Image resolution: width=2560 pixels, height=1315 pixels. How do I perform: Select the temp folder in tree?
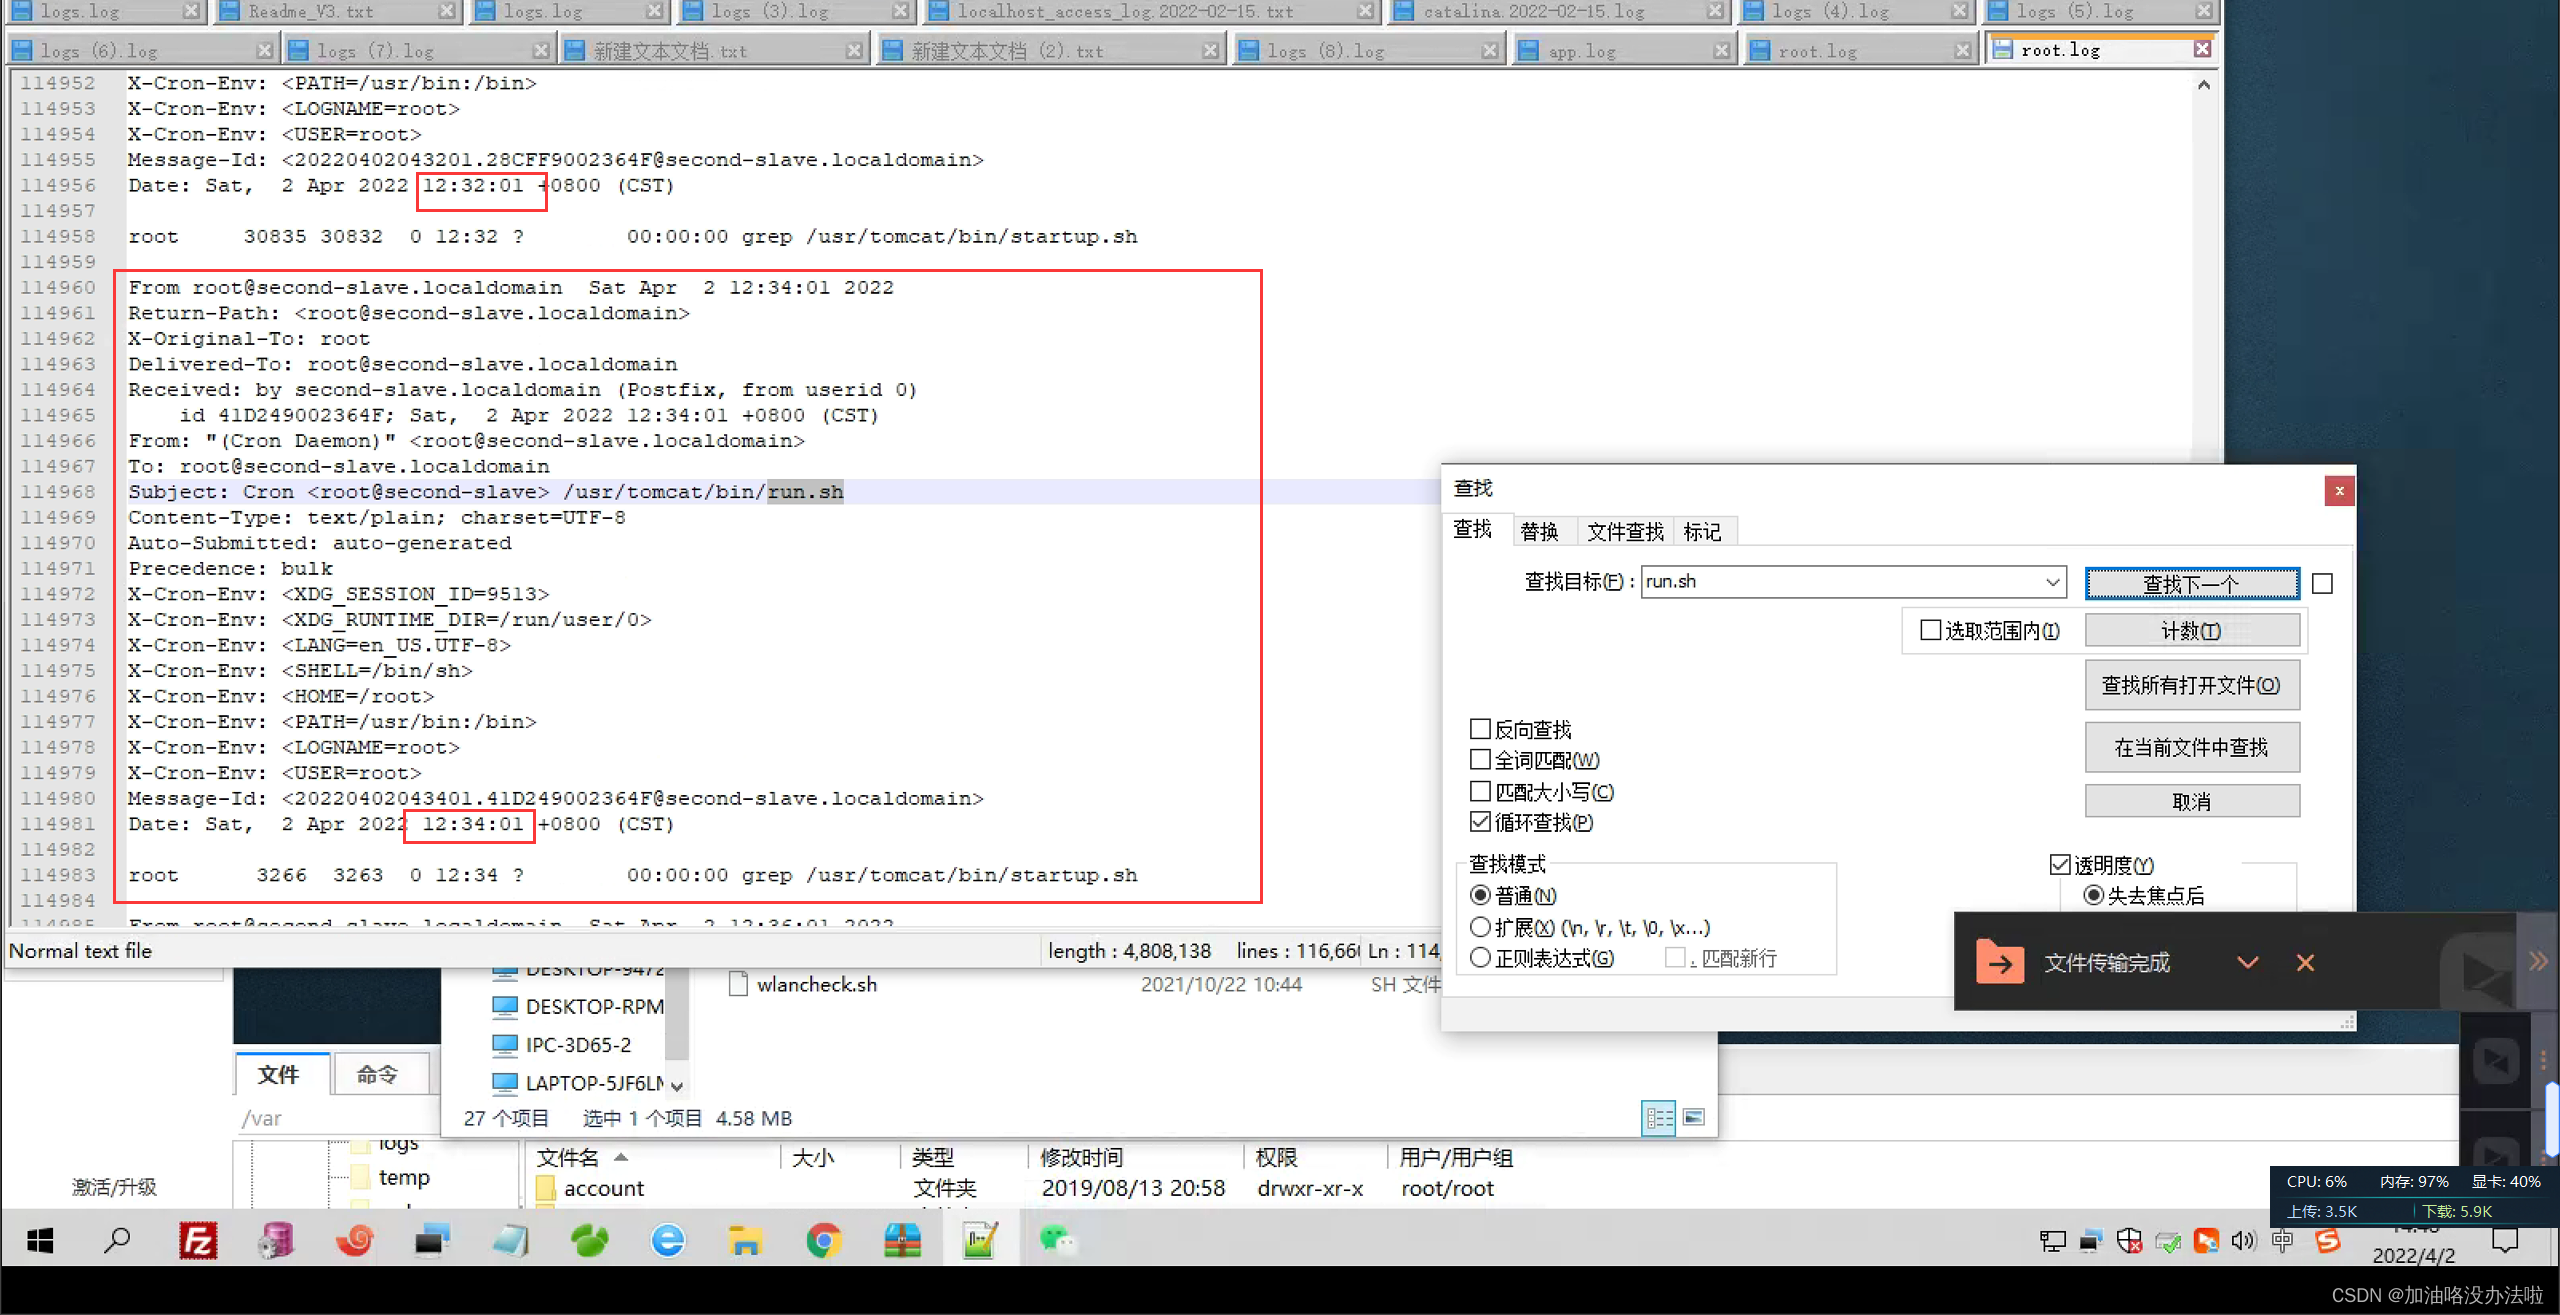coord(404,1177)
